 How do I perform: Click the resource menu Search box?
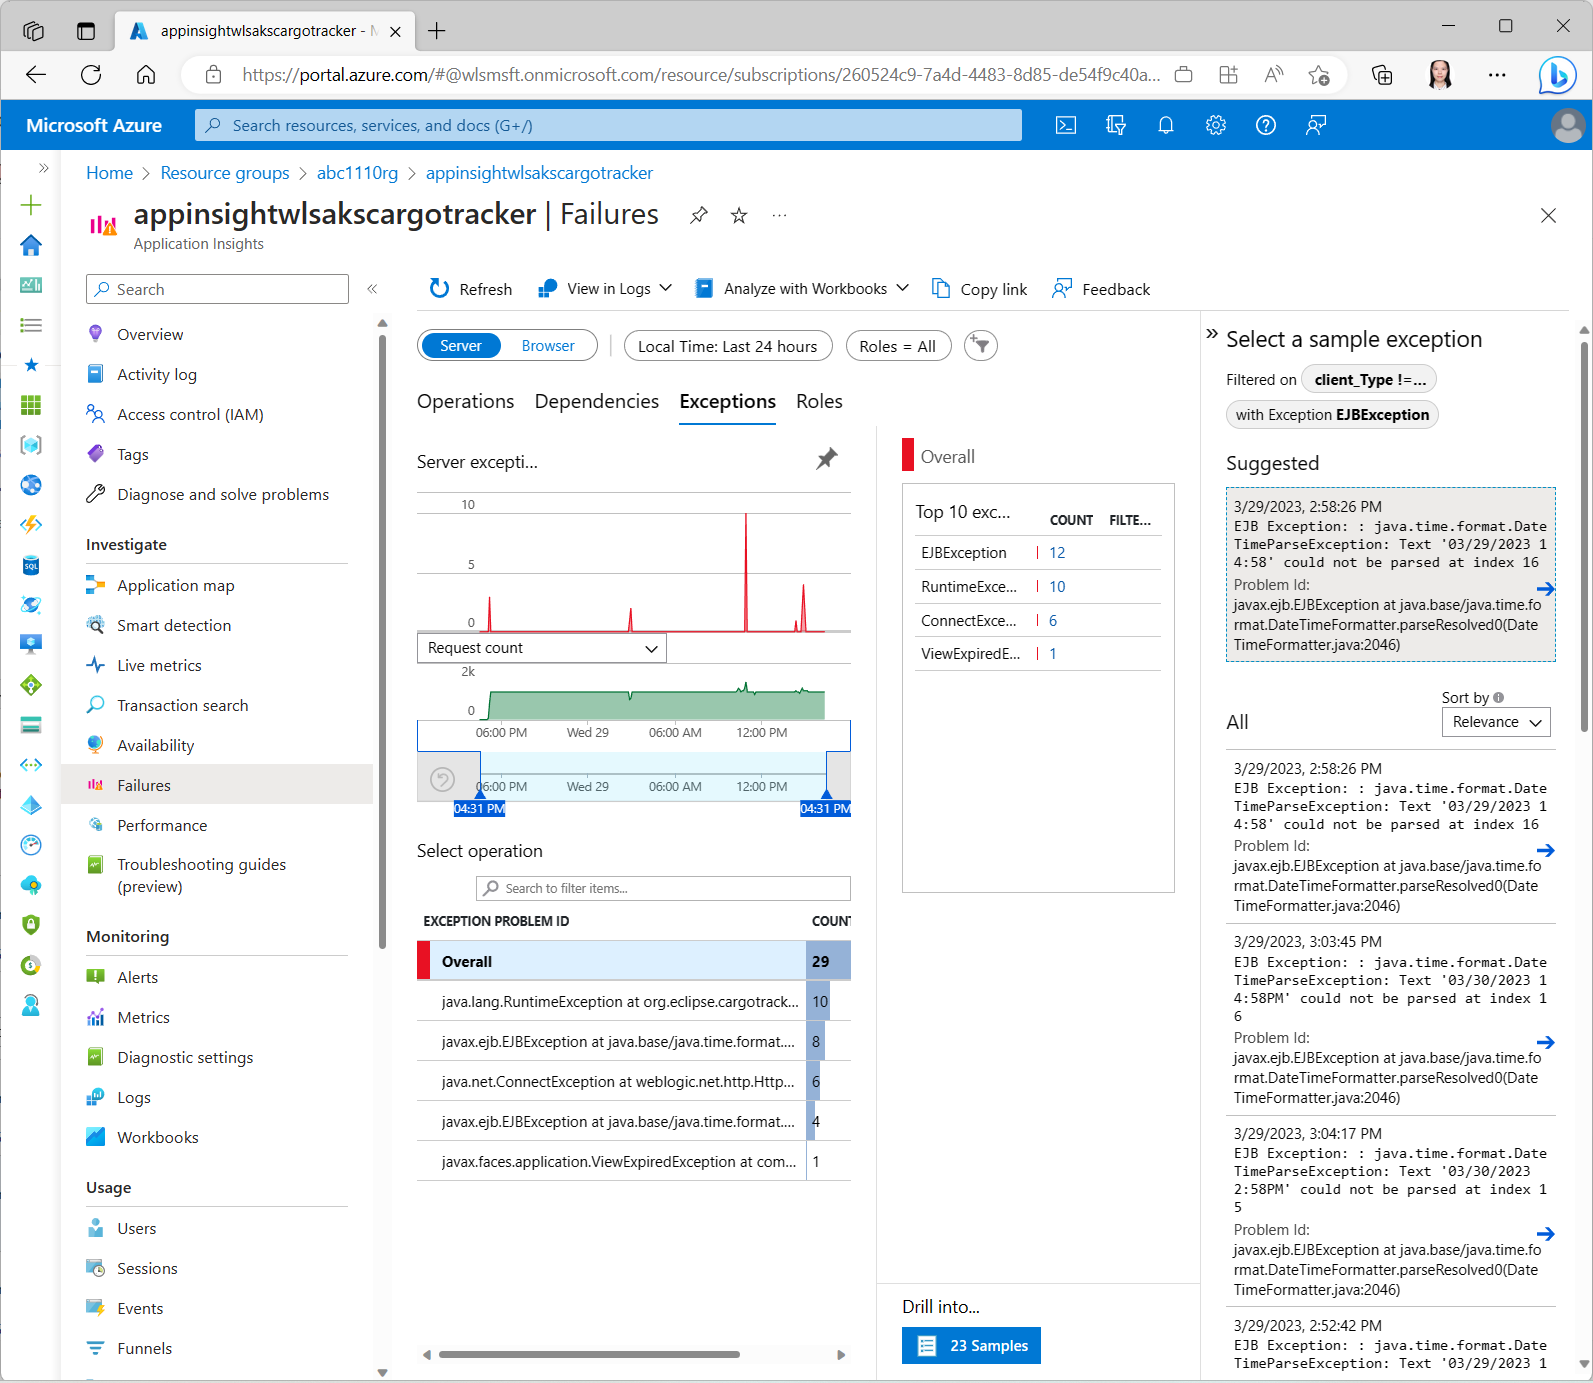217,289
